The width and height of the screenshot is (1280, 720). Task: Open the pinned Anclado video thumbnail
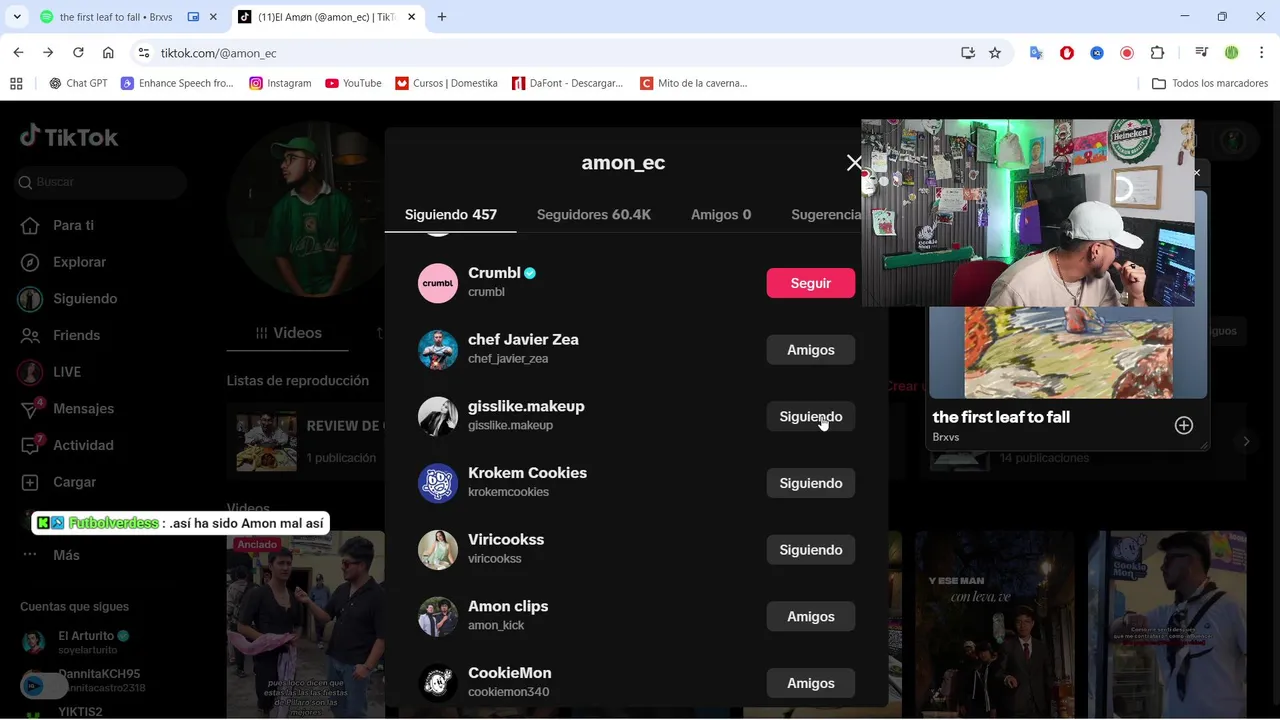click(305, 624)
